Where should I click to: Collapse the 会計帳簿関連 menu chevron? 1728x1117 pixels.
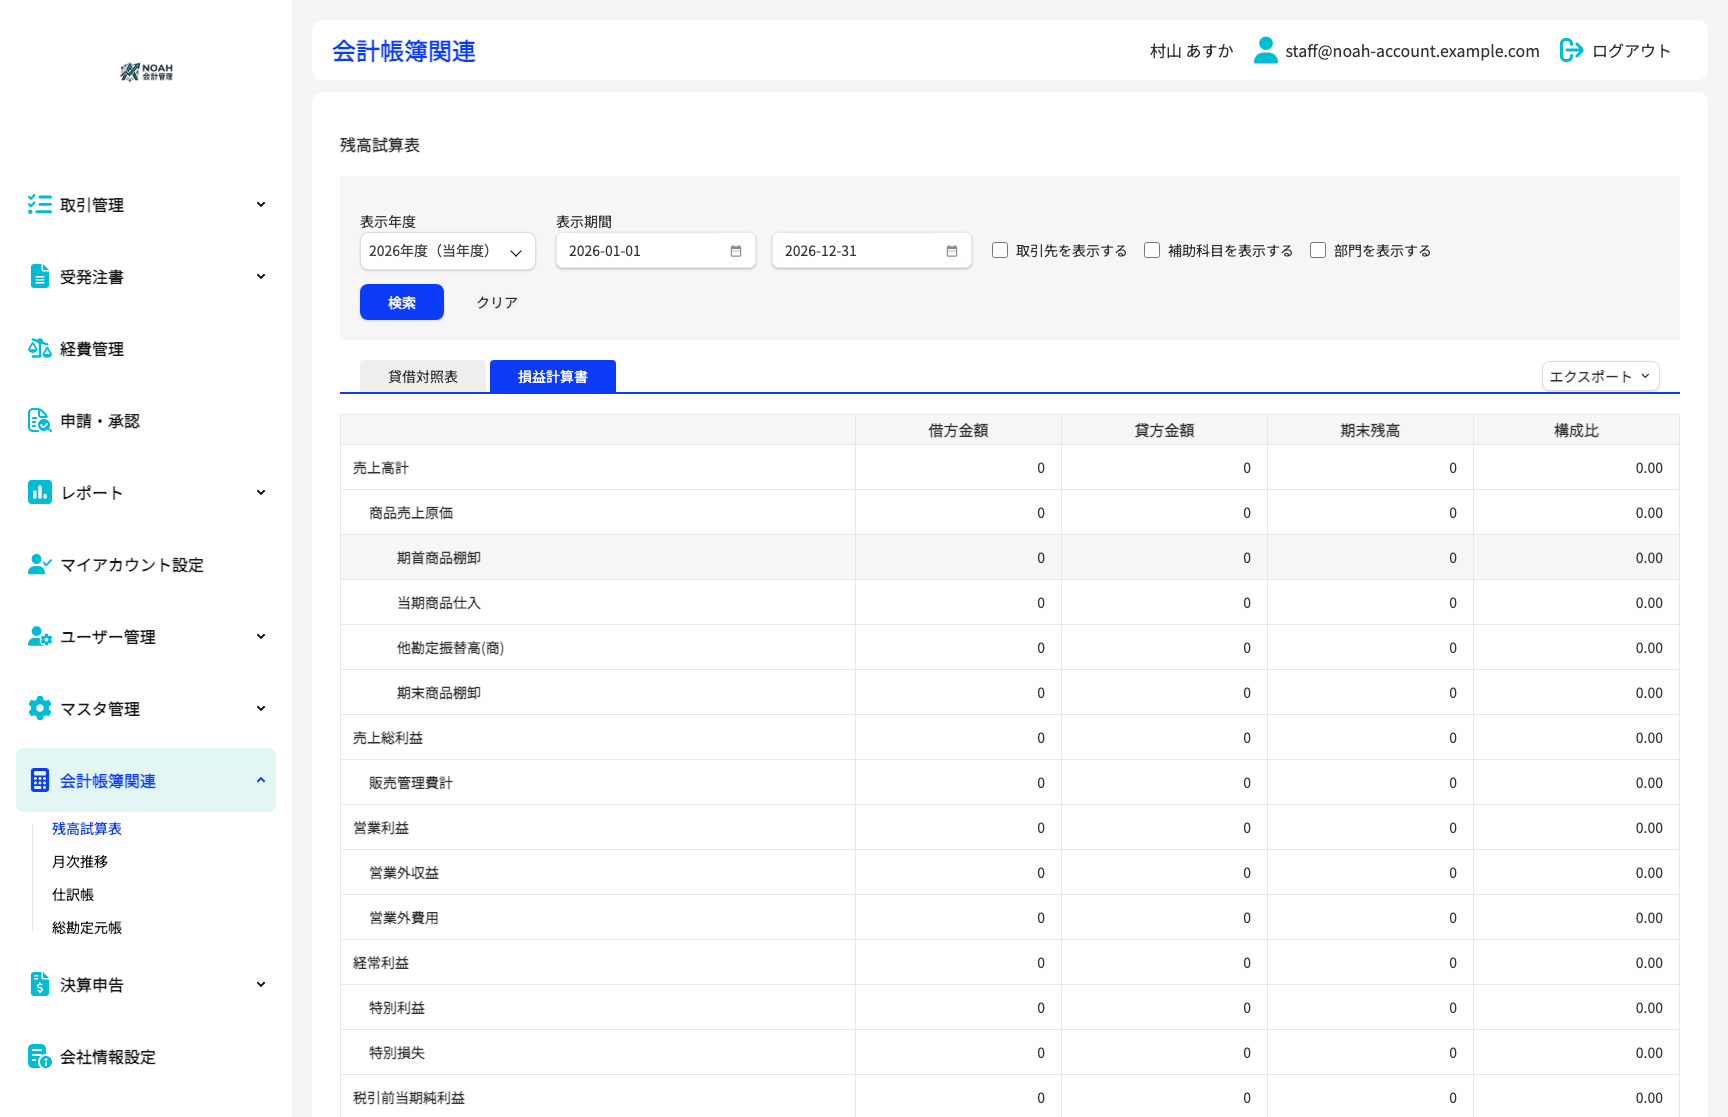point(261,780)
